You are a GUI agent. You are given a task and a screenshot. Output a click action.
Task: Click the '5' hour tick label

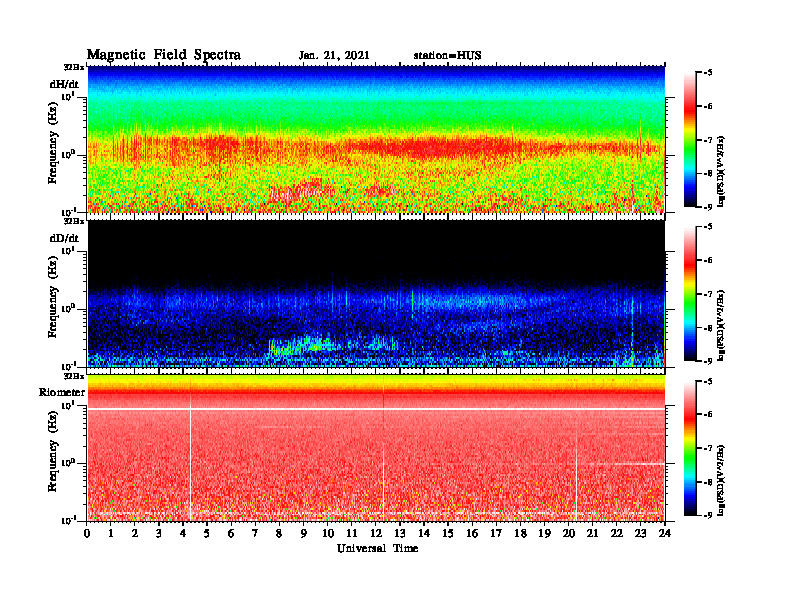coord(207,534)
